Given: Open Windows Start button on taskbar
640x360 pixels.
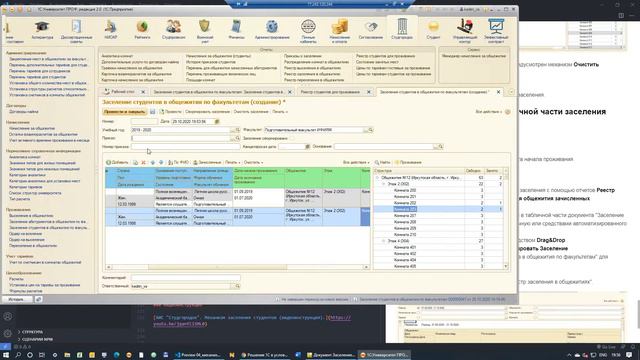Looking at the screenshot, I should tap(6, 355).
